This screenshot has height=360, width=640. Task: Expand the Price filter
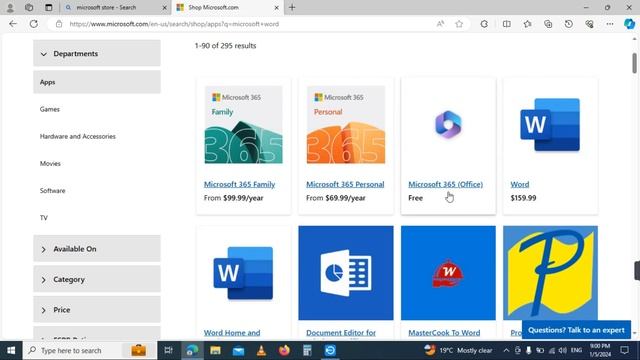(97, 310)
